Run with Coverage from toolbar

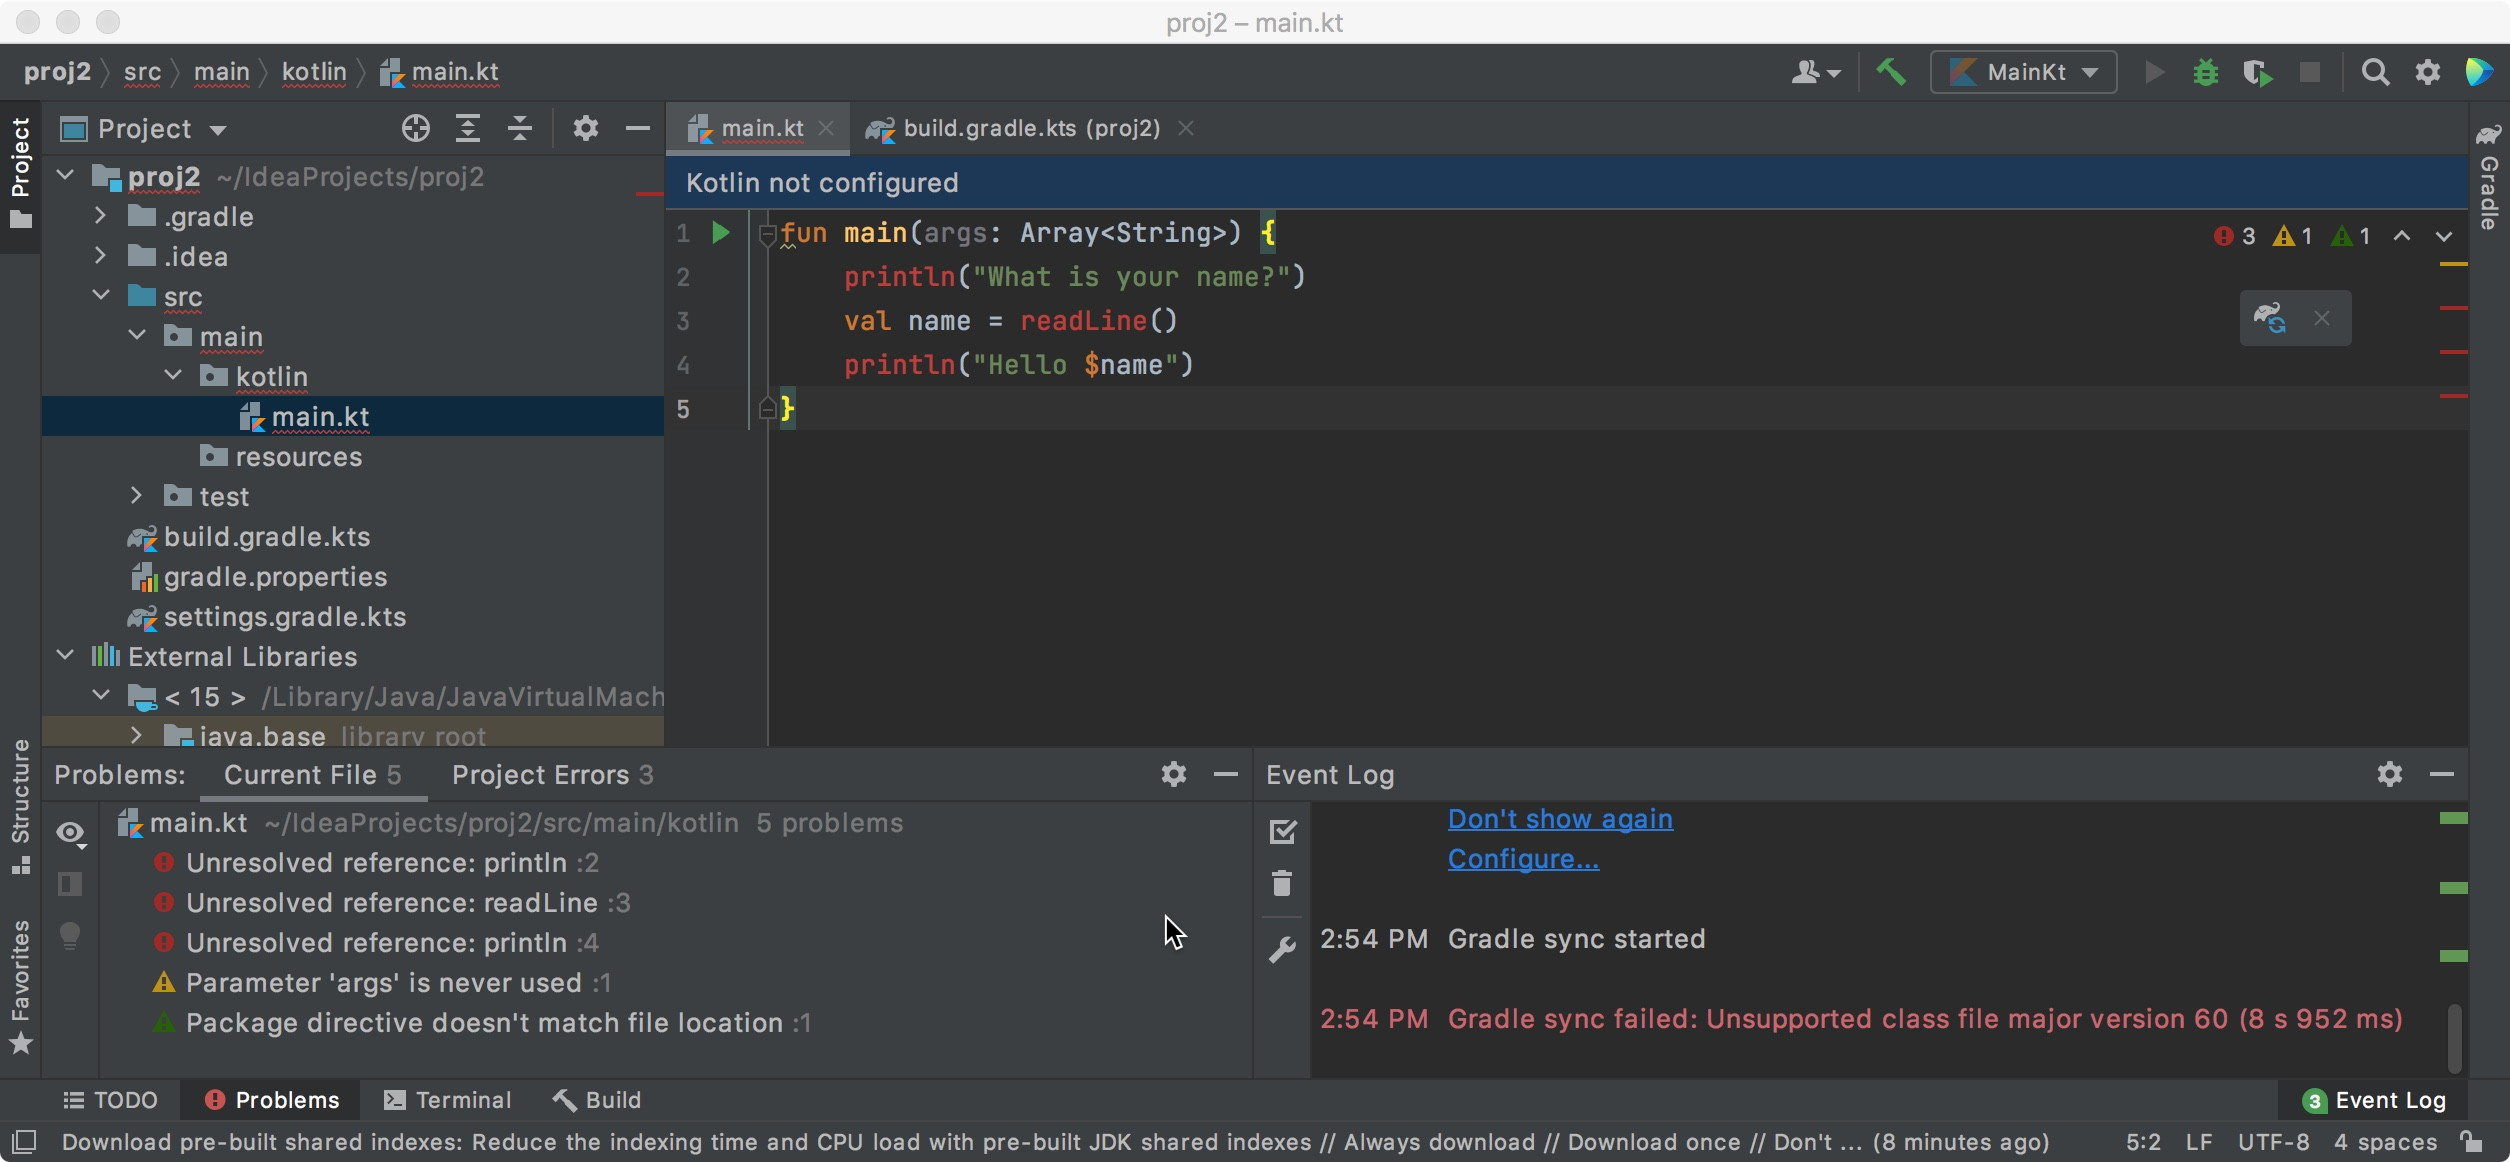[x=2257, y=72]
